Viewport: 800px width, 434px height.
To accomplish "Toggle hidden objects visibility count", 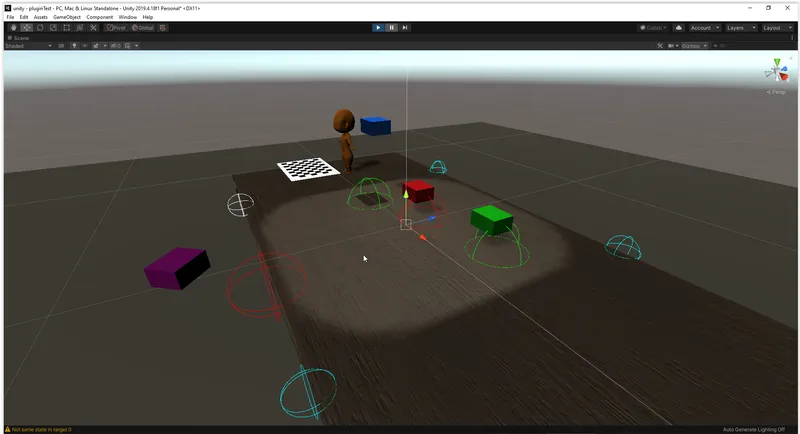I will point(116,46).
